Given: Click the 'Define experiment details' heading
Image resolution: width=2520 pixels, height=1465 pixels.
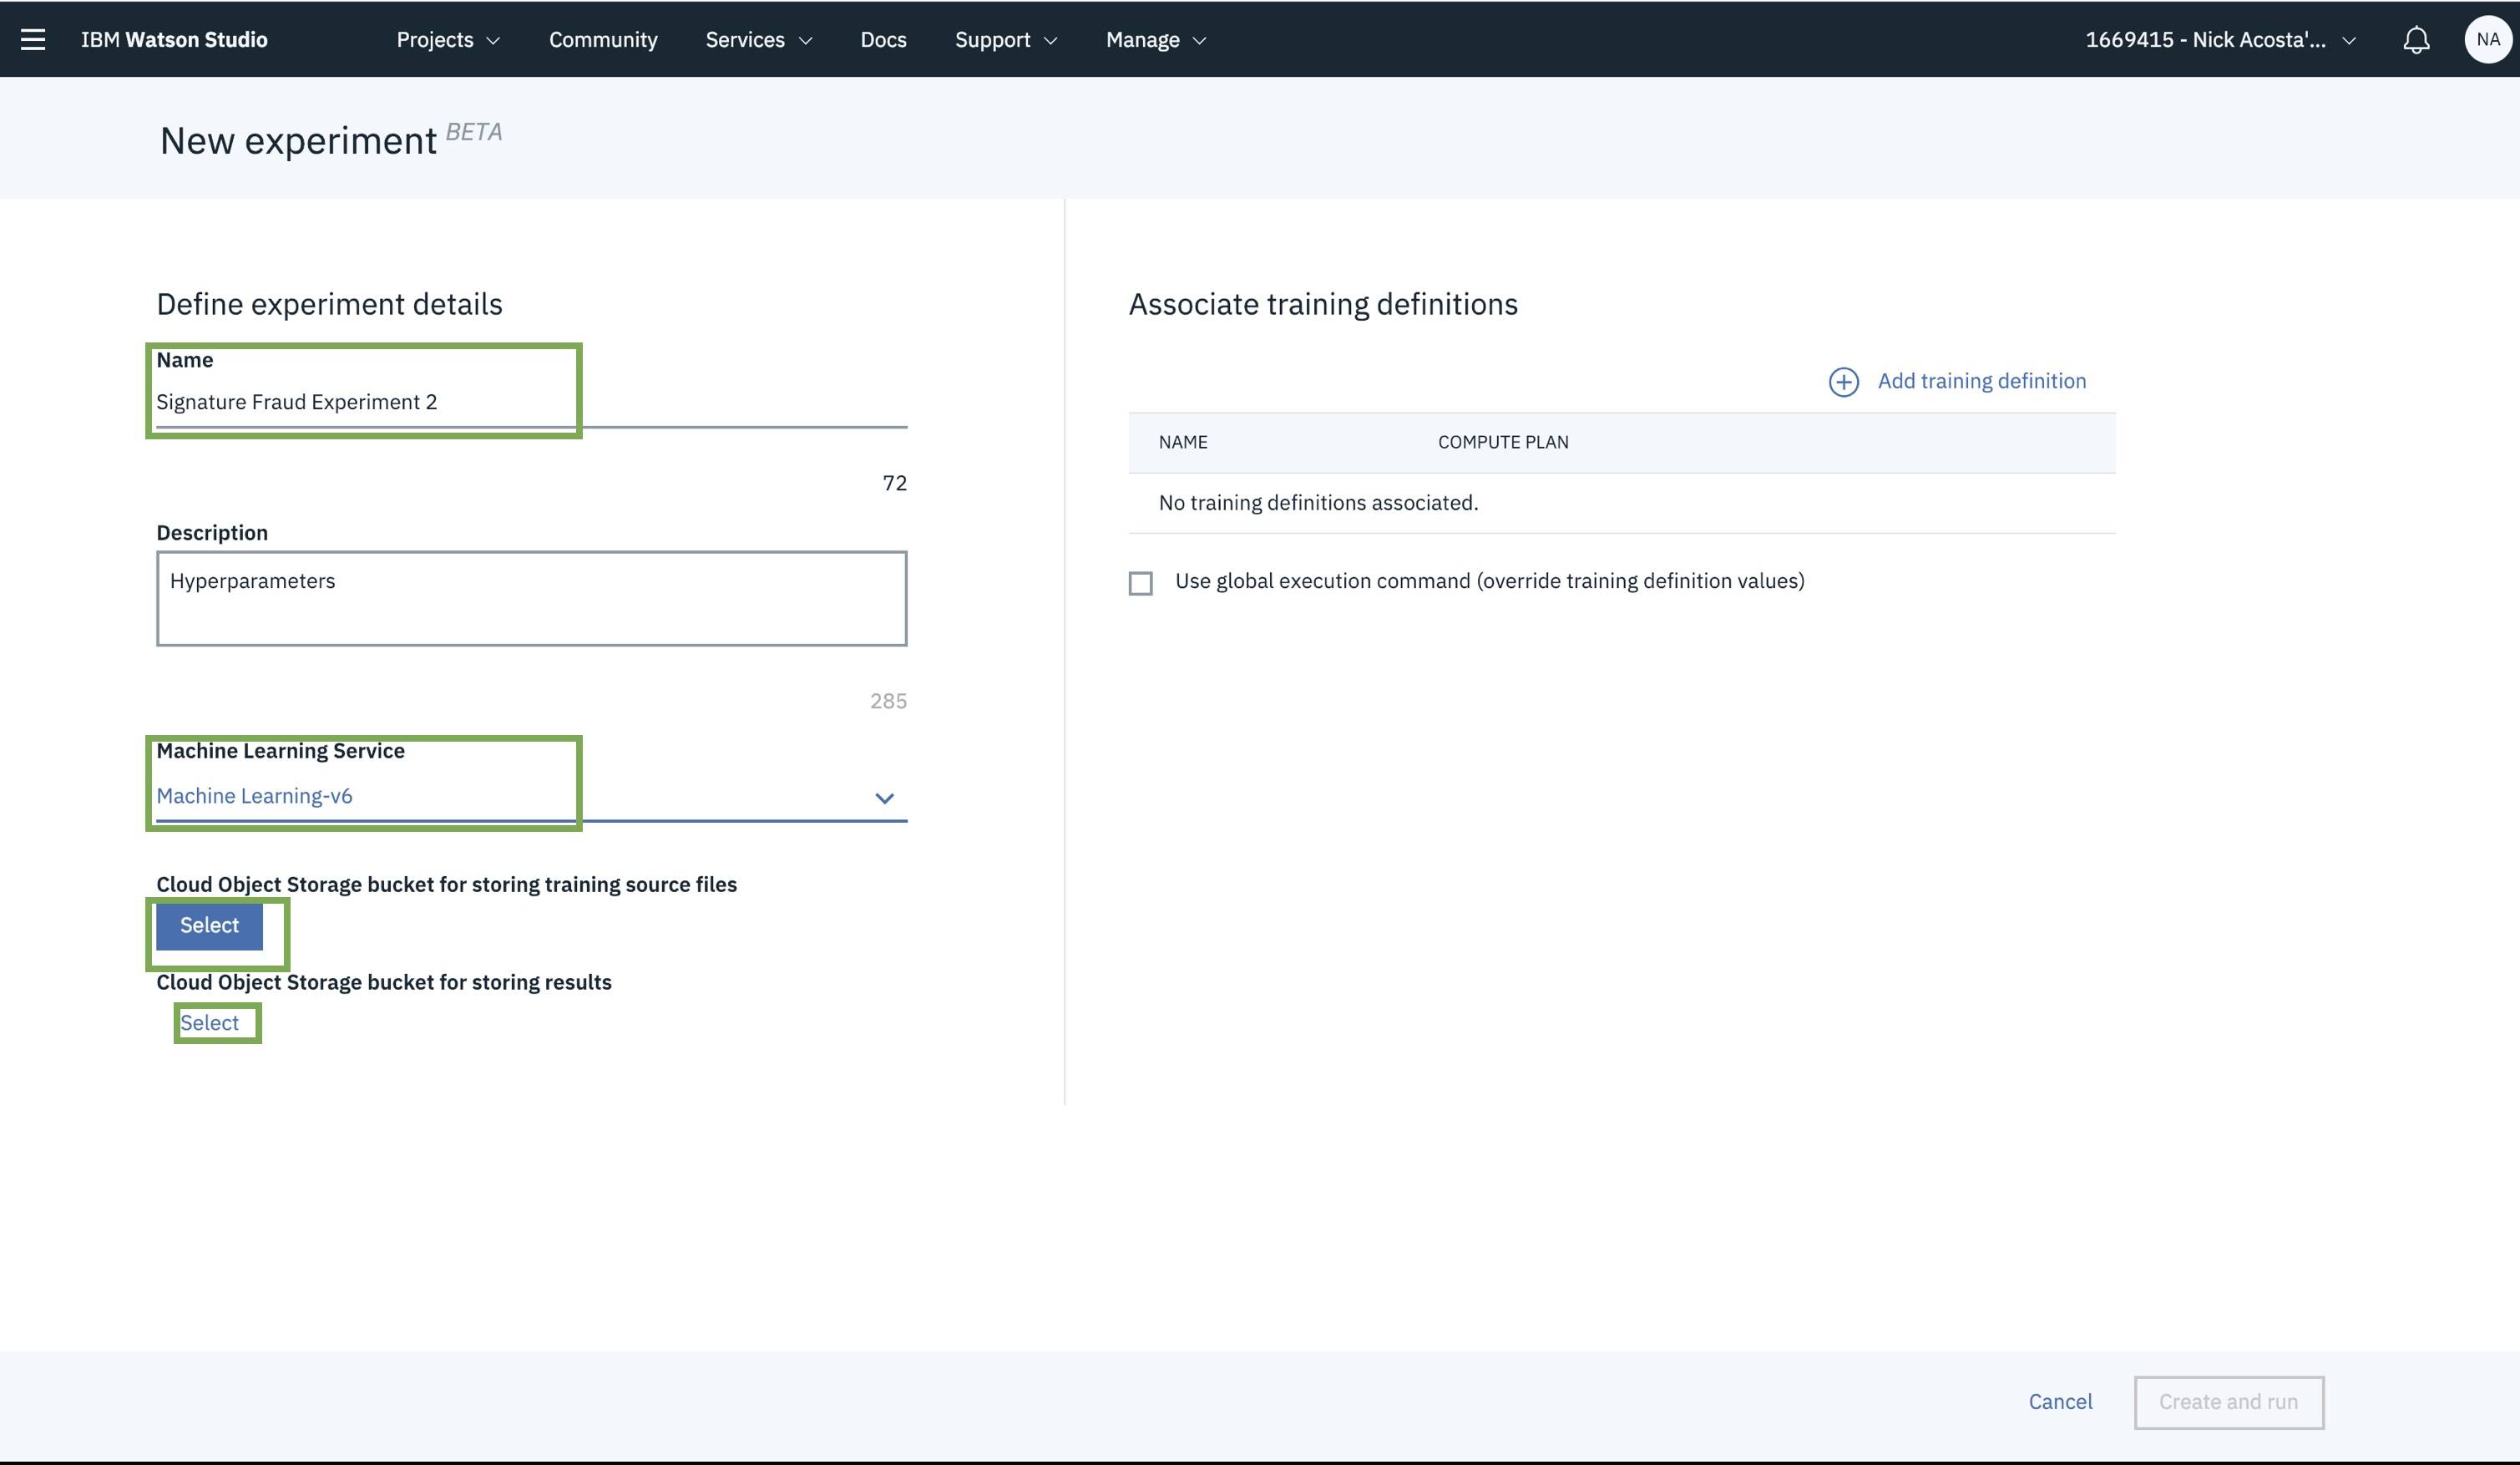Looking at the screenshot, I should (329, 304).
